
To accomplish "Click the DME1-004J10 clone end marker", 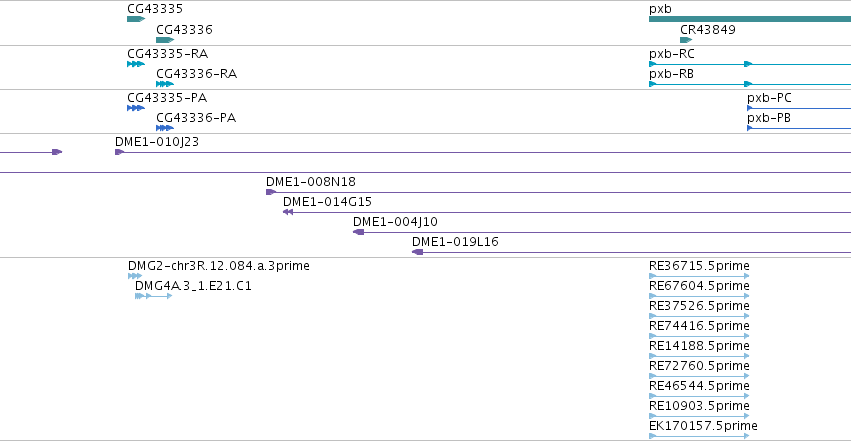I will (358, 232).
